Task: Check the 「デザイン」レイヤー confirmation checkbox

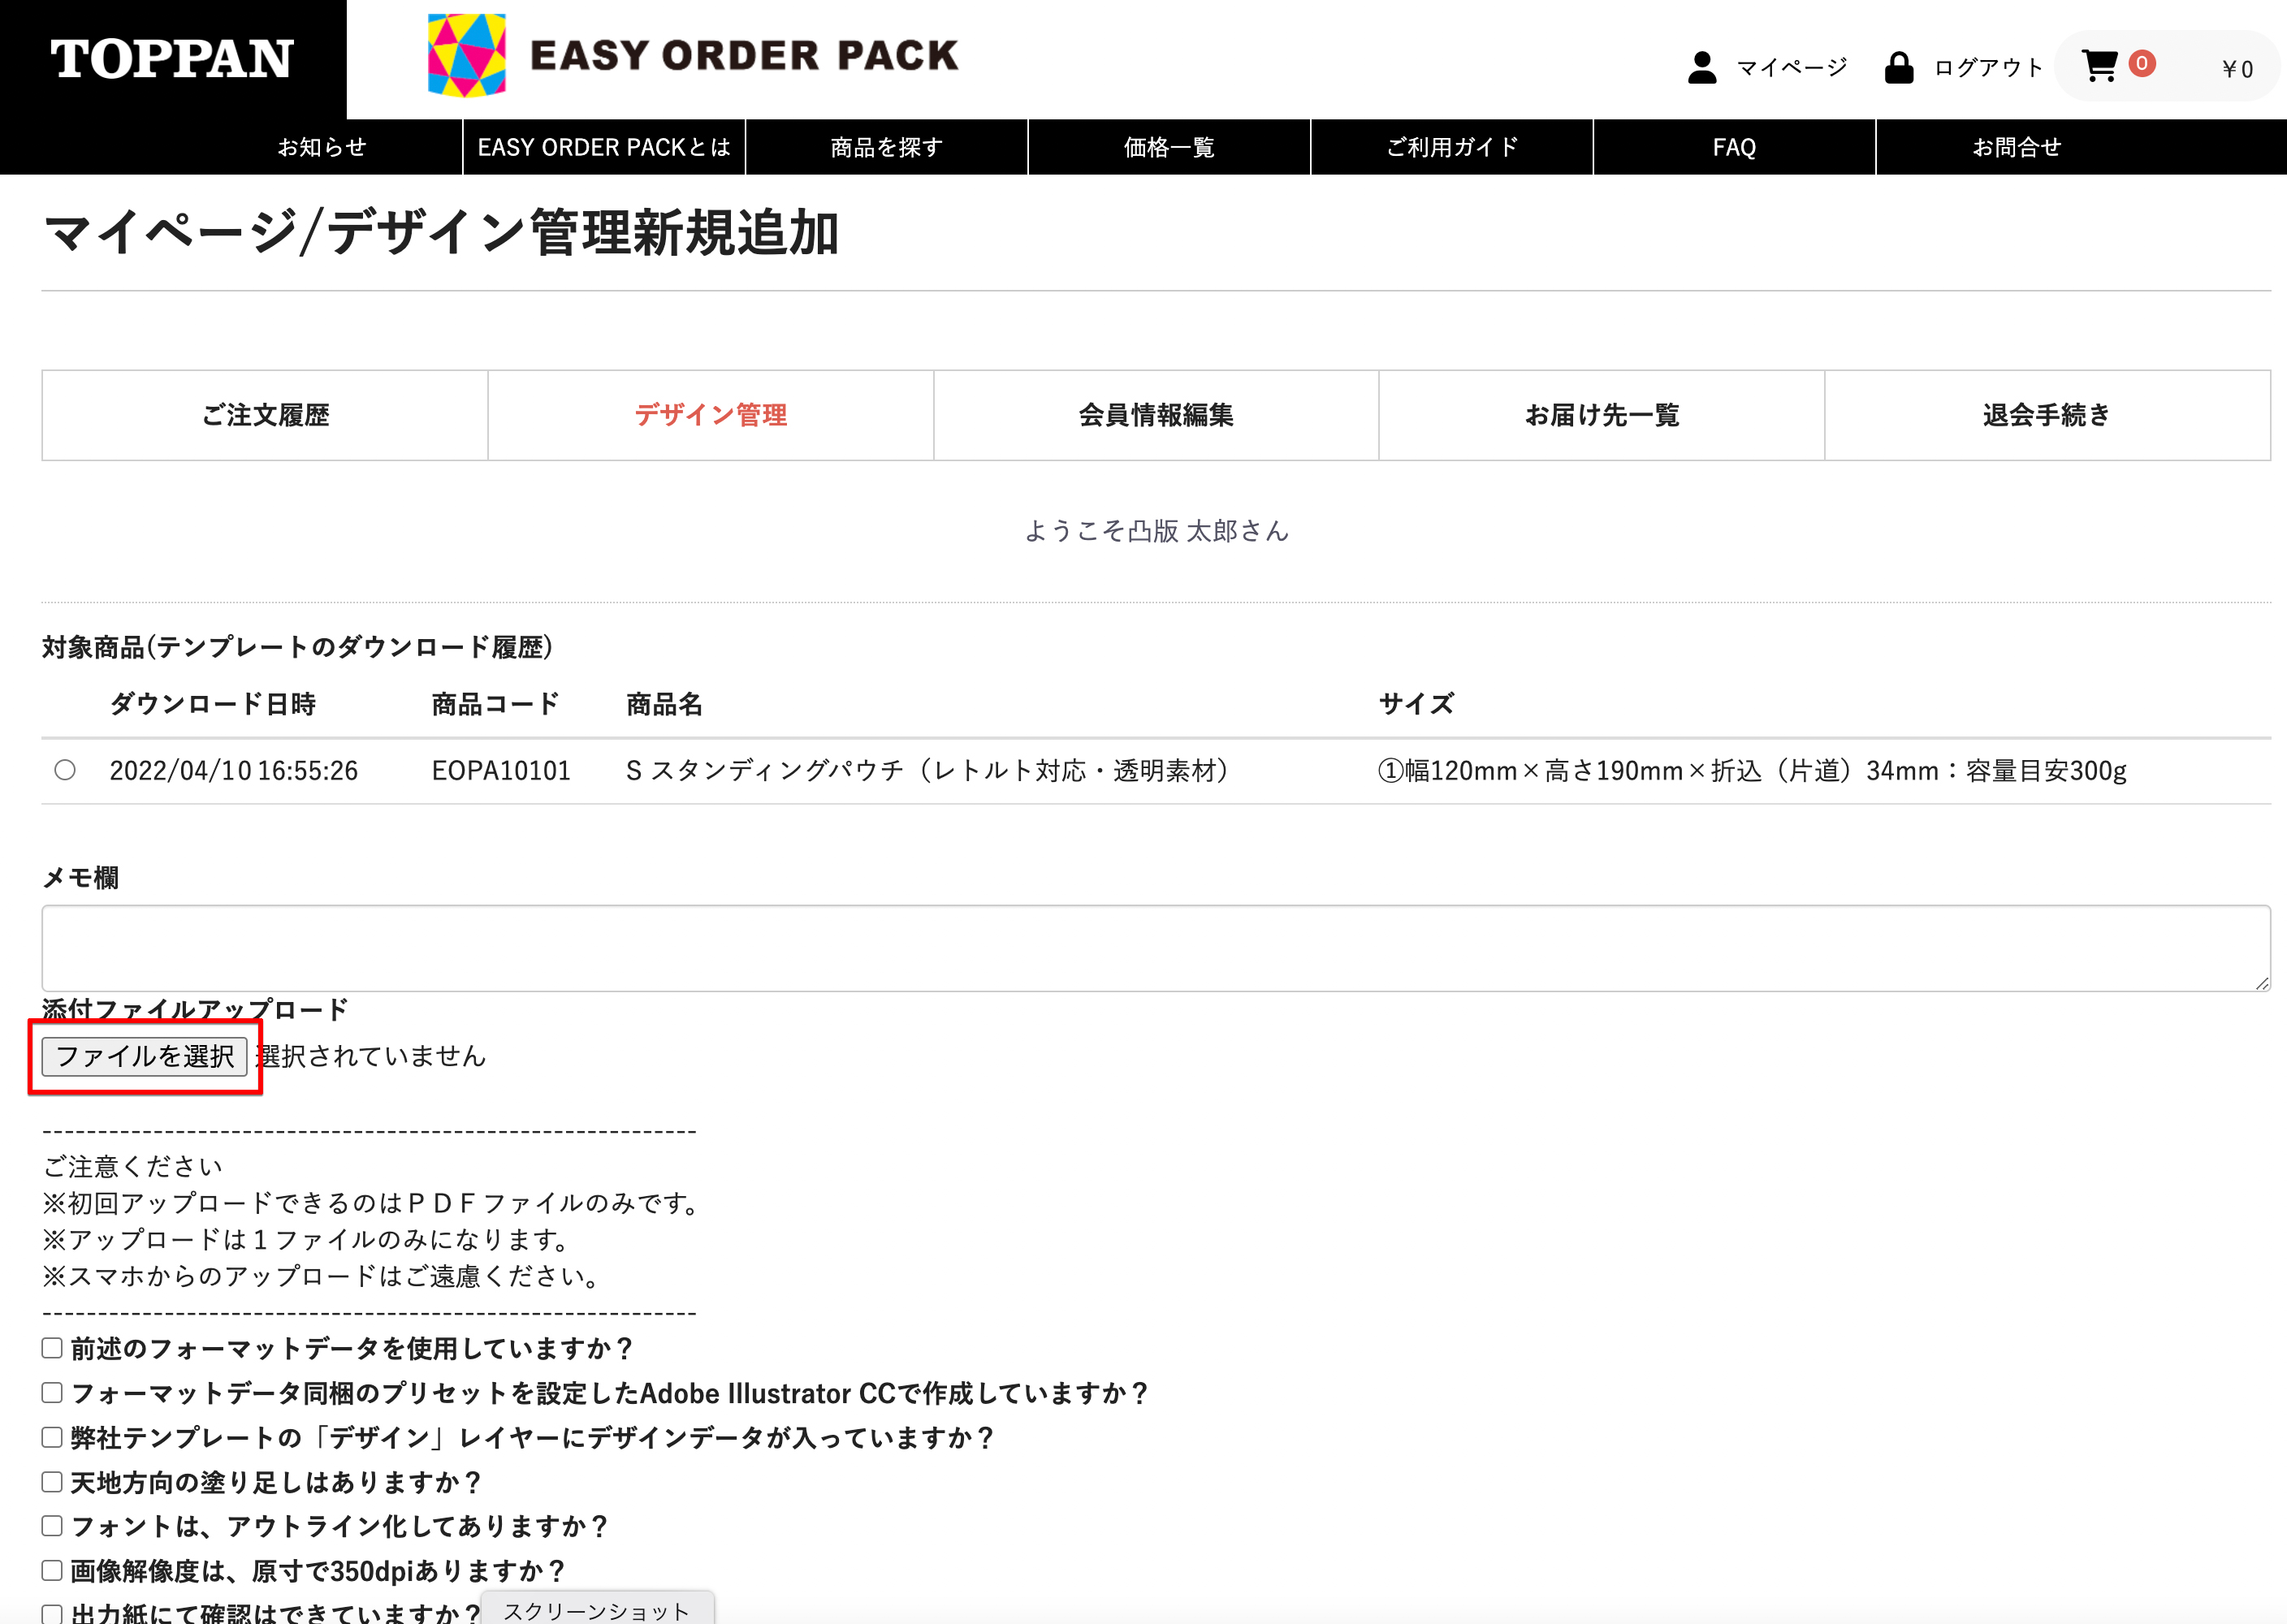Action: tap(52, 1437)
